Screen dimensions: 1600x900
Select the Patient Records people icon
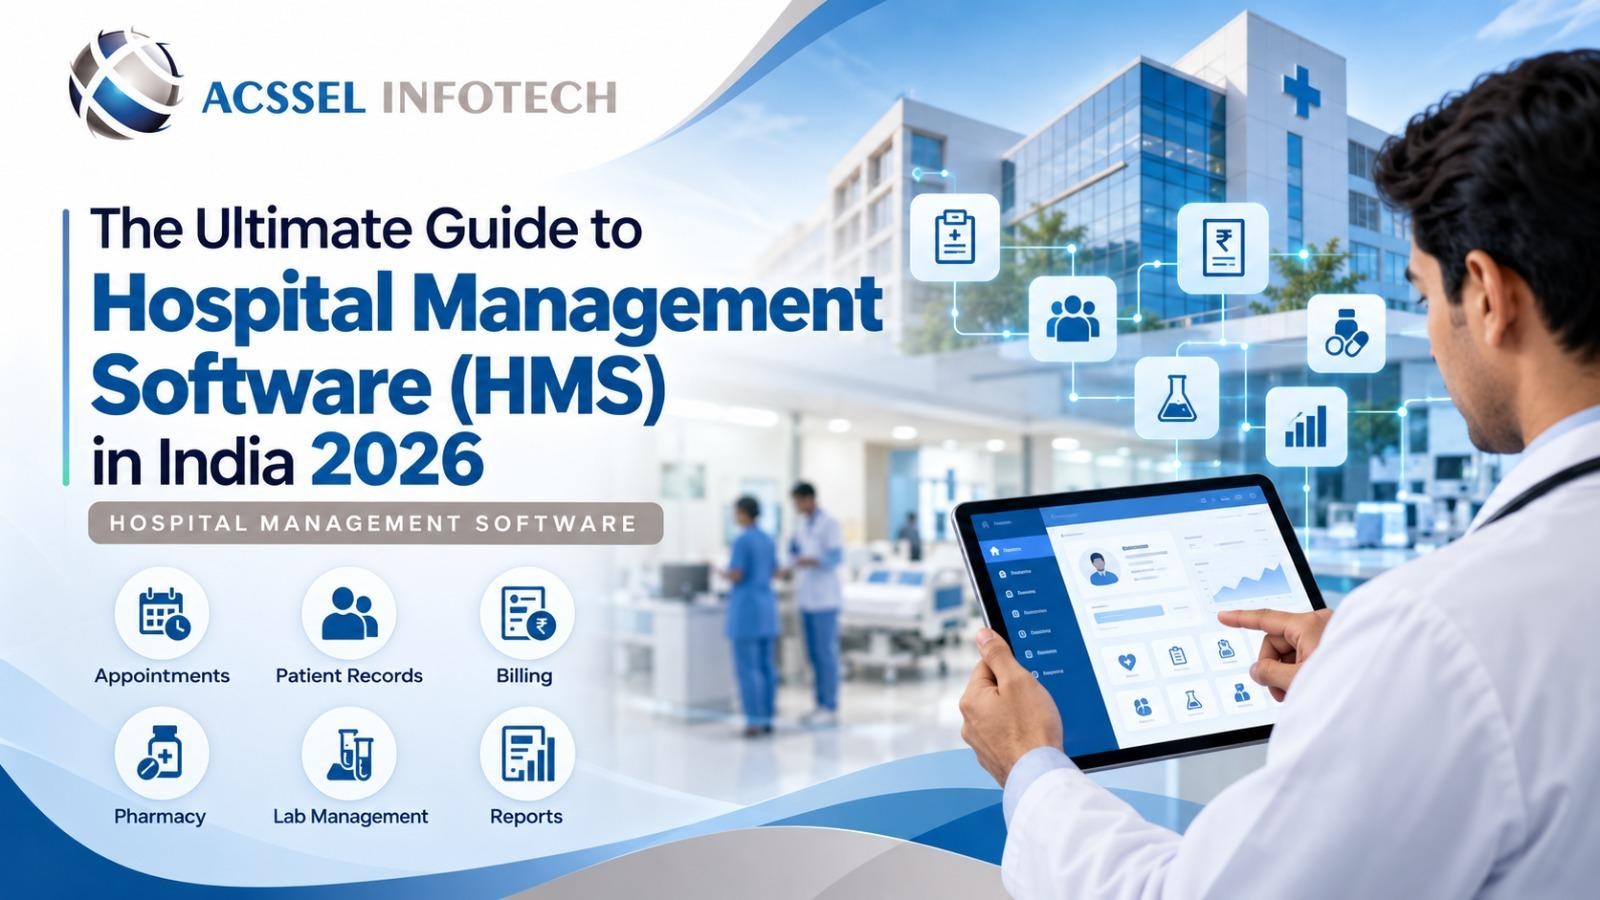click(x=349, y=613)
